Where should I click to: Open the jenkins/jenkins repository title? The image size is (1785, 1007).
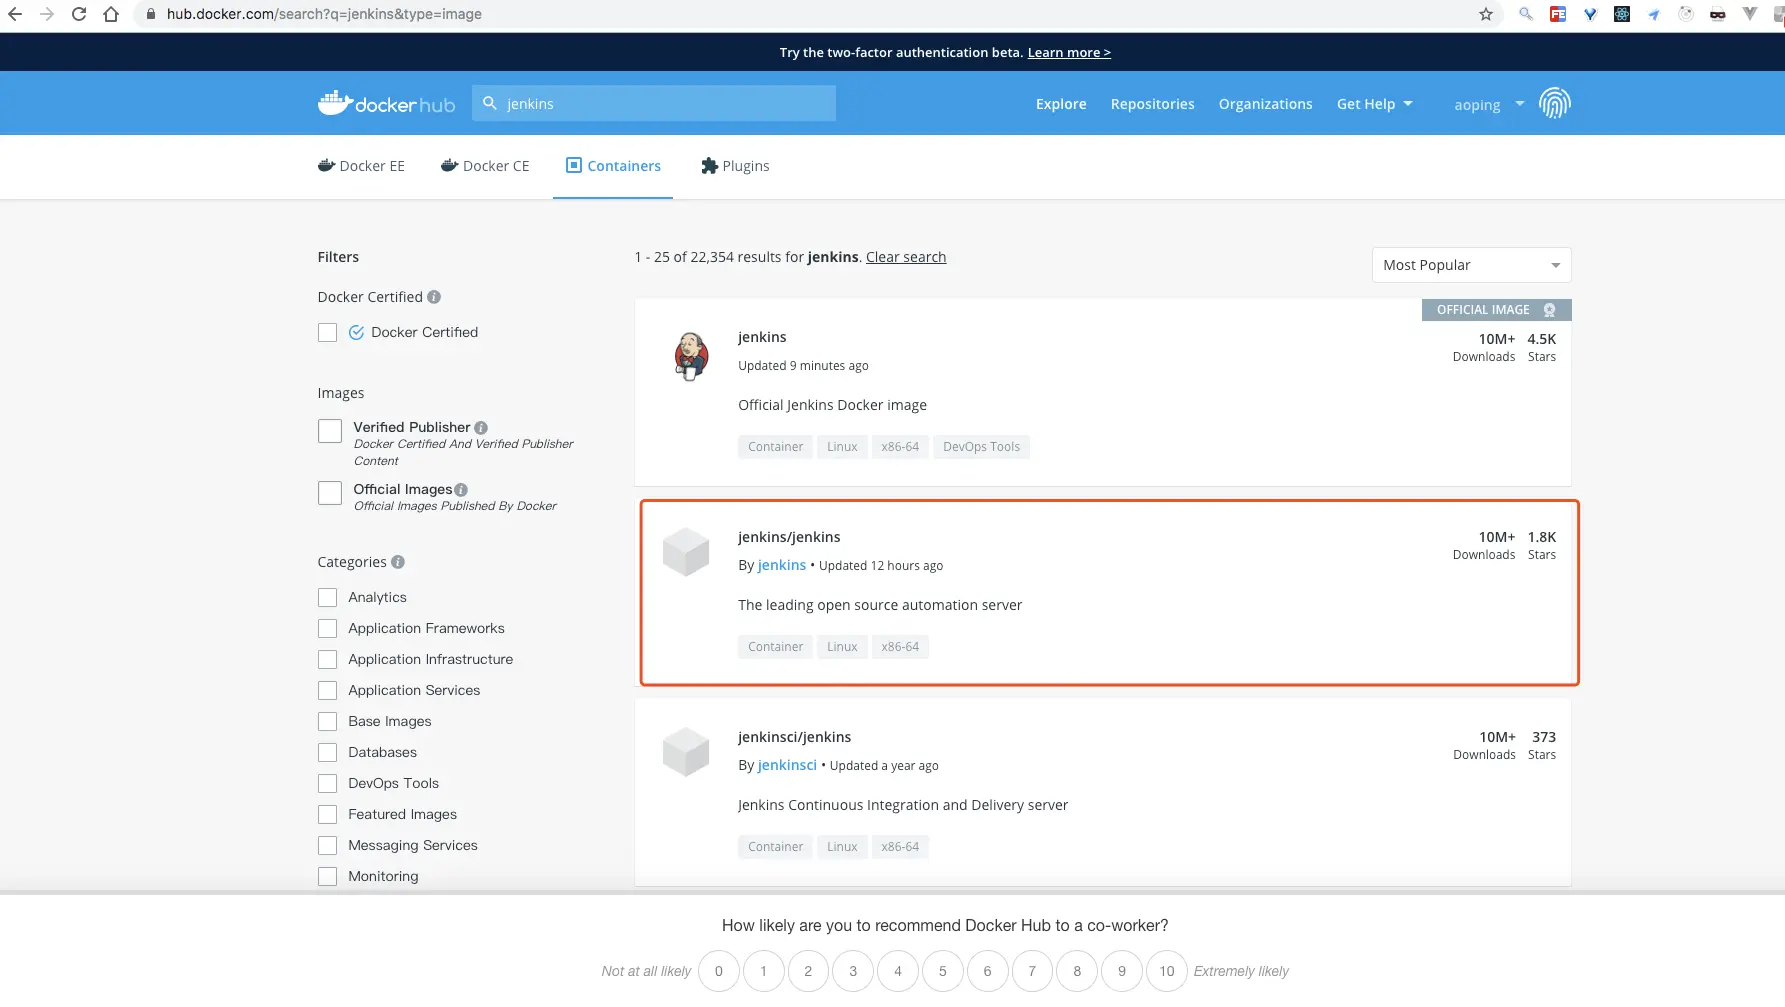(789, 537)
